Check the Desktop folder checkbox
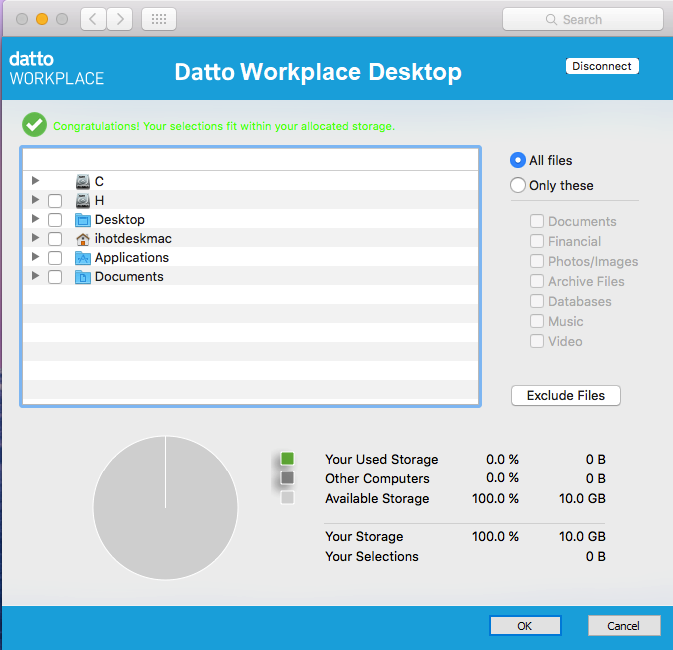Viewport: 673px width, 650px height. click(x=55, y=220)
